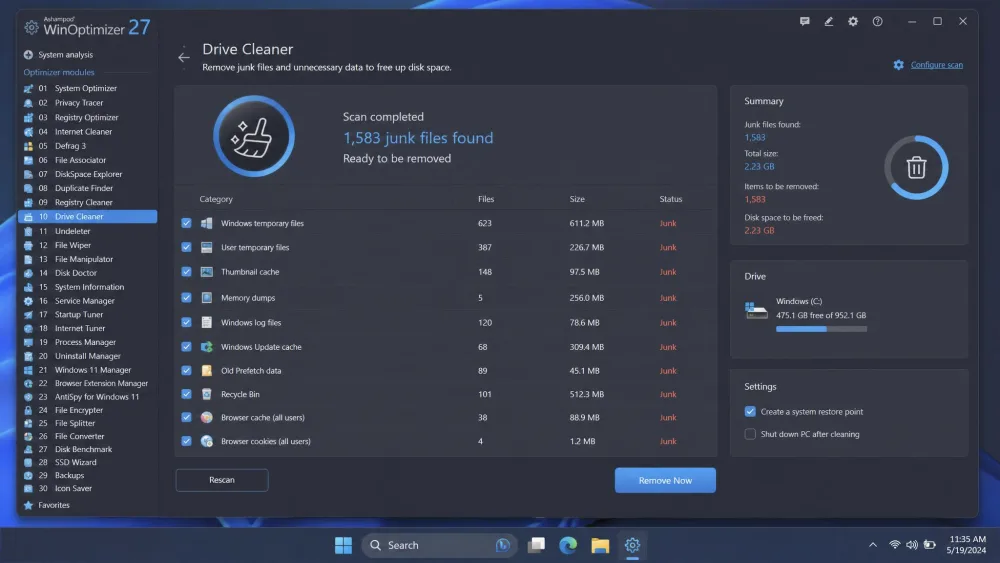Click the WinOptimizer logo gear
The width and height of the screenshot is (1000, 563).
click(31, 27)
